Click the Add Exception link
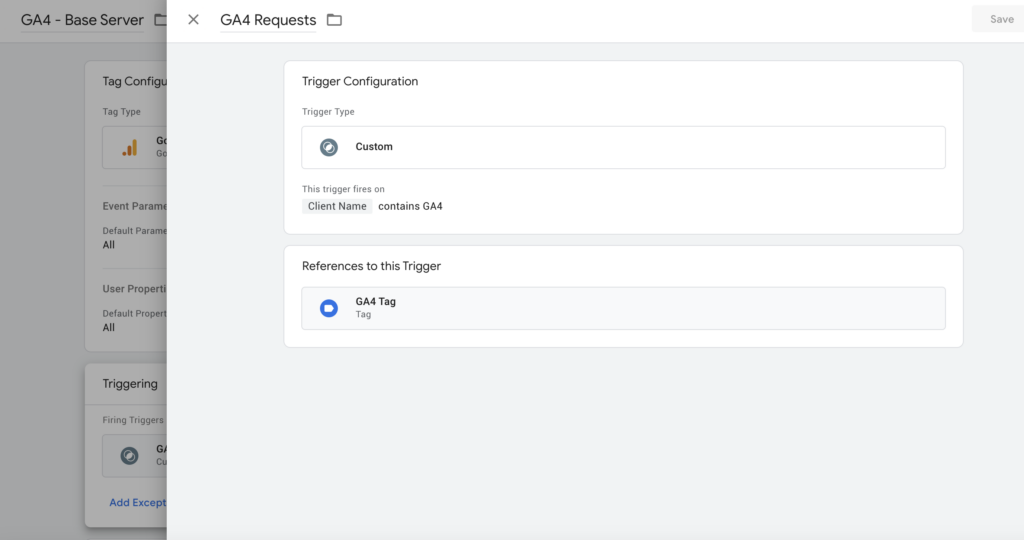 [x=138, y=502]
